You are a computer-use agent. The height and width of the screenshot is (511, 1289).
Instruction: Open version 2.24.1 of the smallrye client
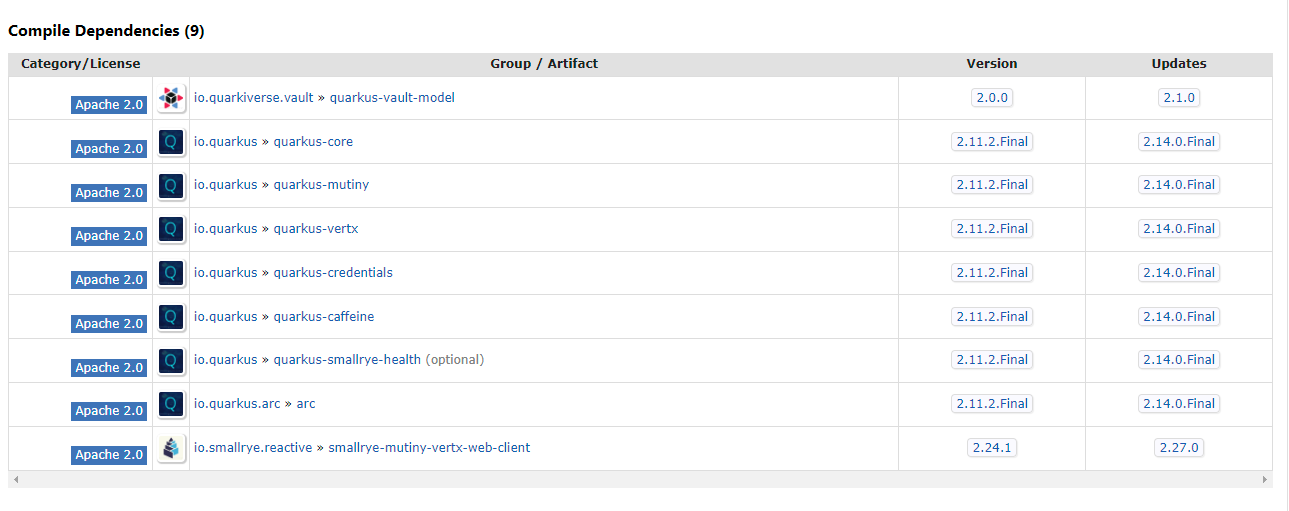[x=991, y=448]
